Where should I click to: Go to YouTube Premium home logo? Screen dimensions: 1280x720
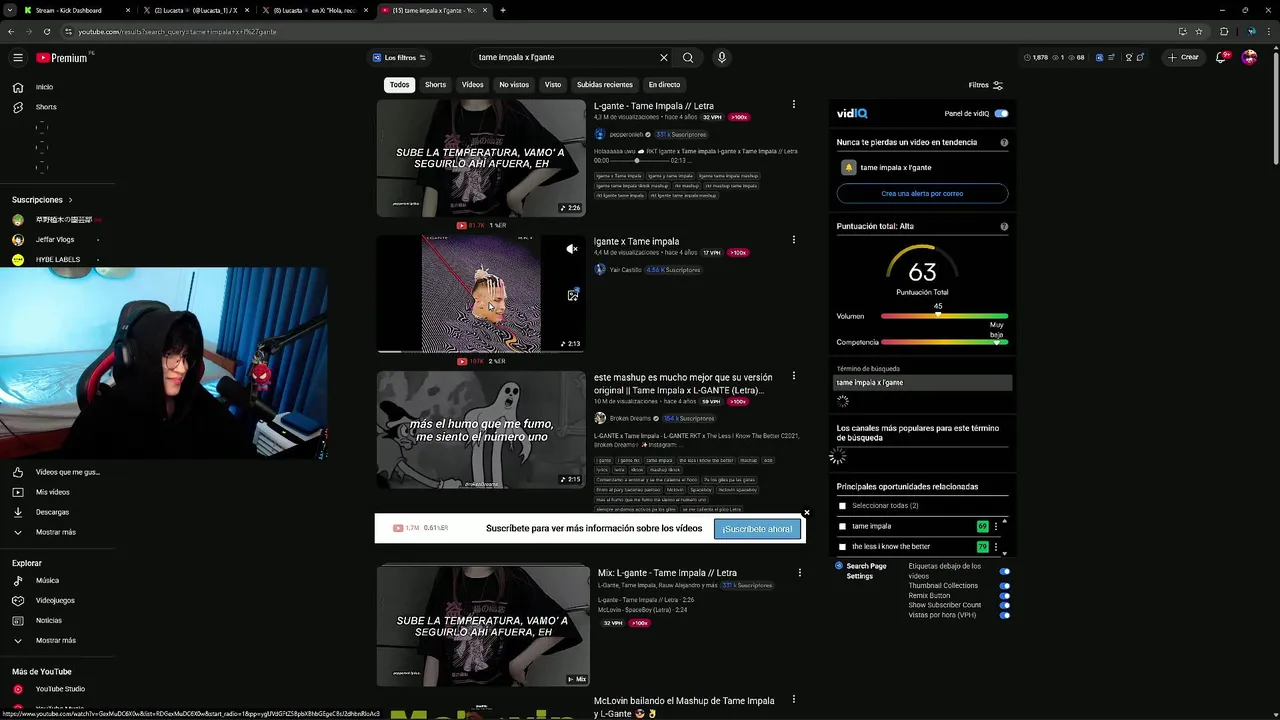(x=63, y=58)
